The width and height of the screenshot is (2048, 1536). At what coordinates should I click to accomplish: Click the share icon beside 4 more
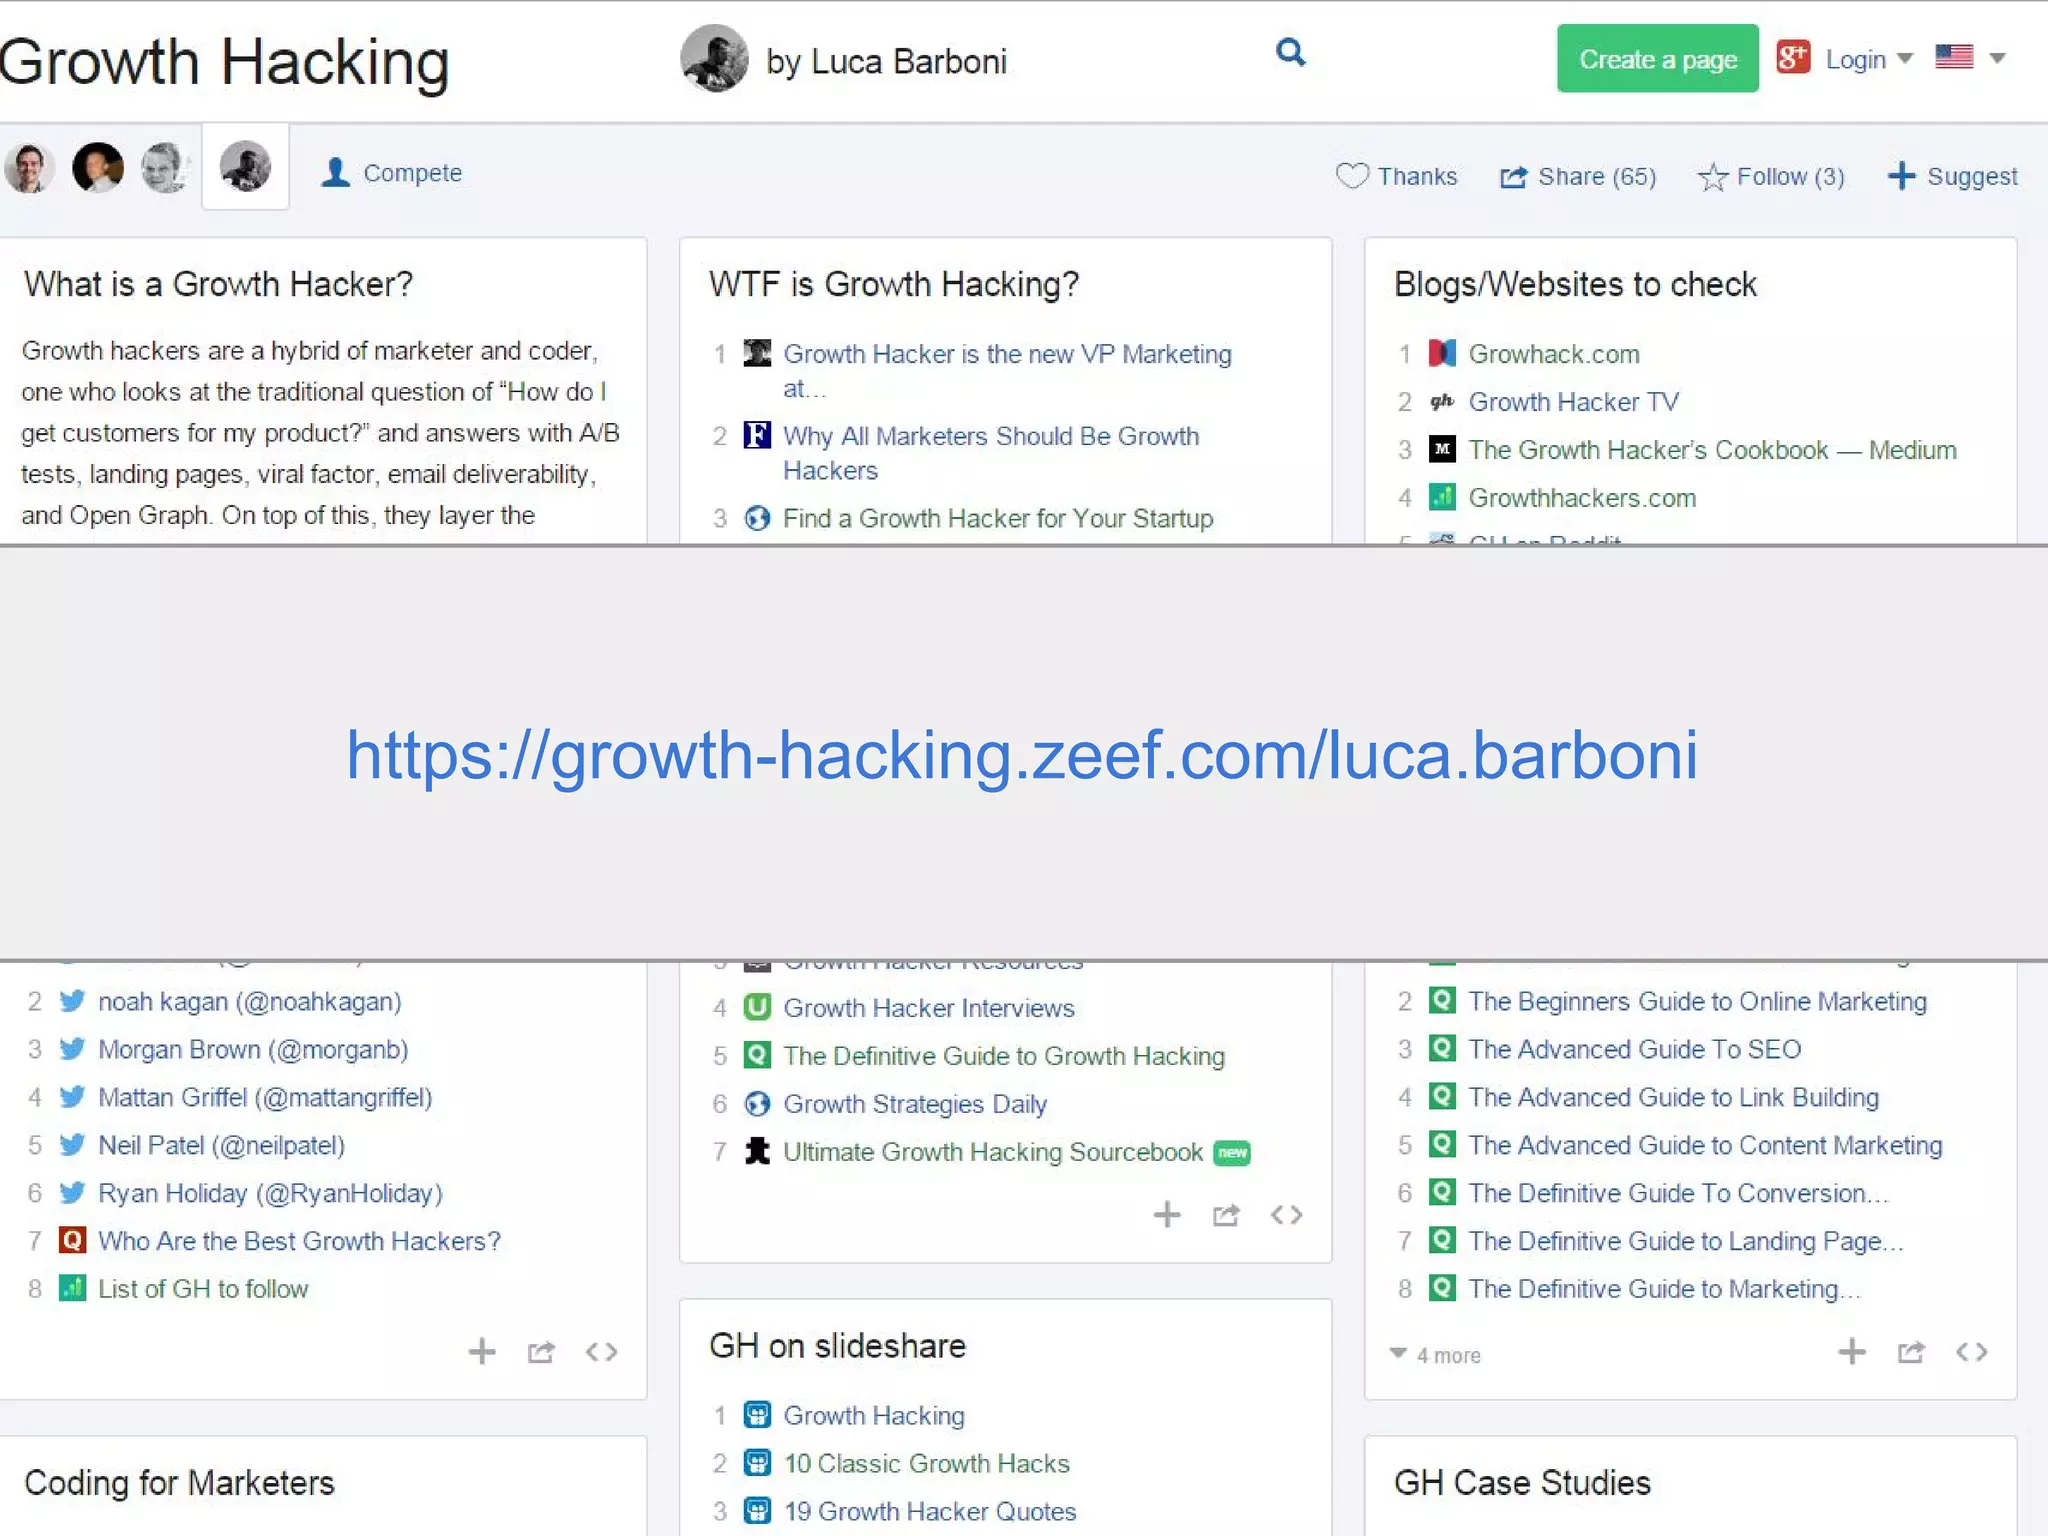(x=1911, y=1352)
